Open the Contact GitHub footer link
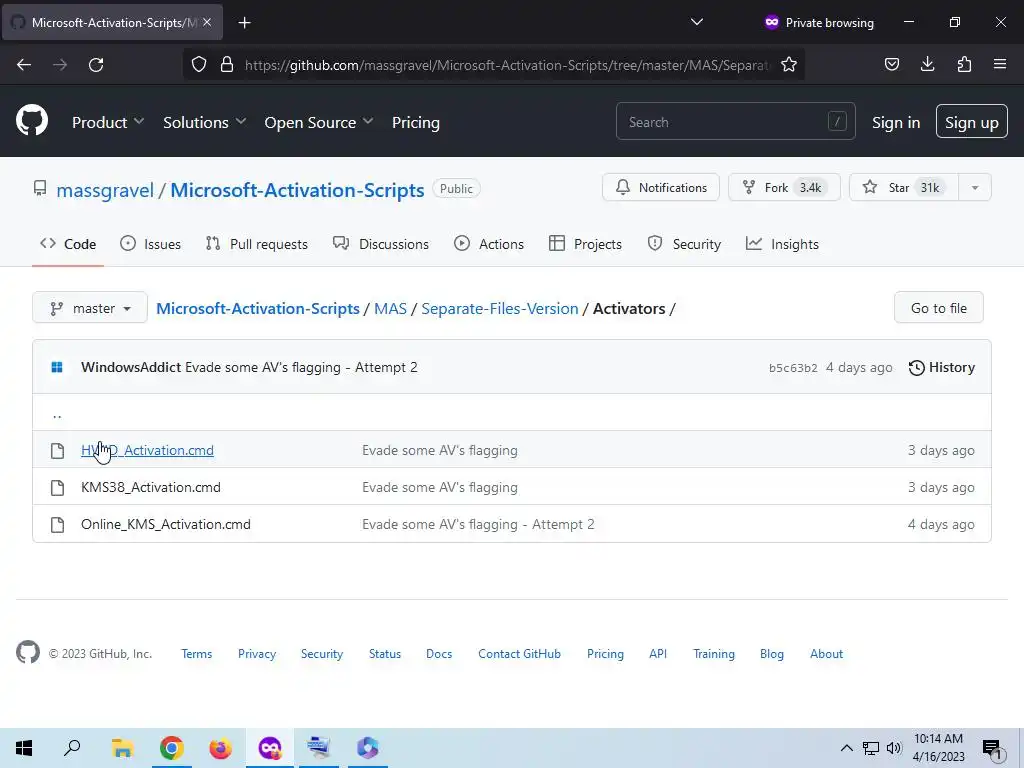This screenshot has height=768, width=1024. click(x=519, y=654)
